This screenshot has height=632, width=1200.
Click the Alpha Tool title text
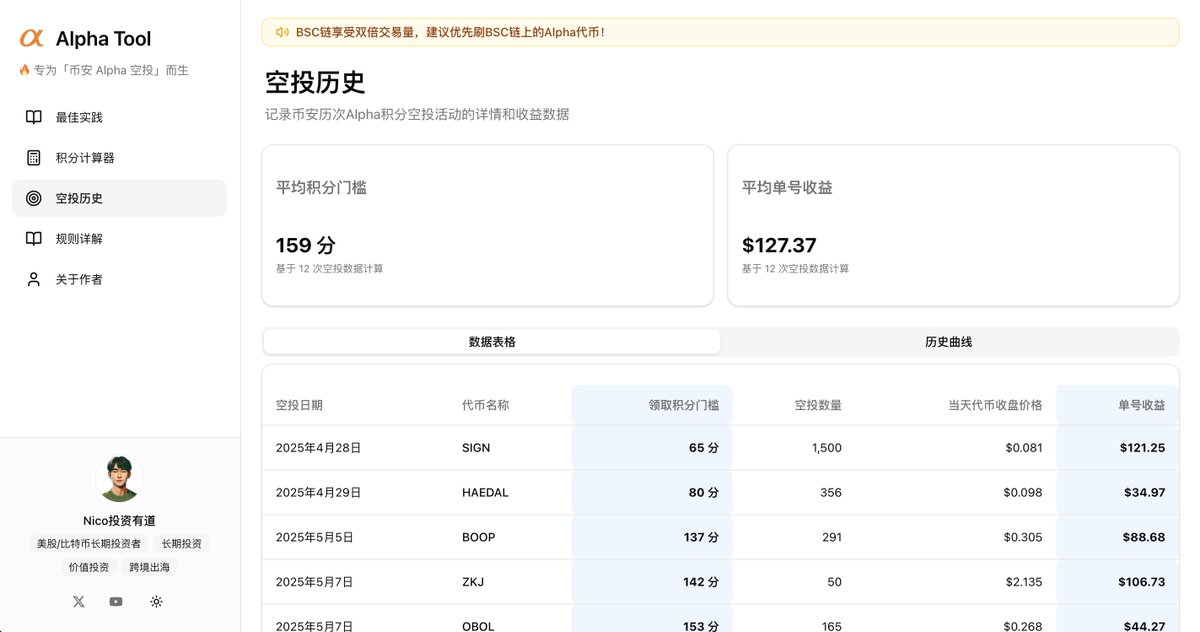[x=103, y=39]
